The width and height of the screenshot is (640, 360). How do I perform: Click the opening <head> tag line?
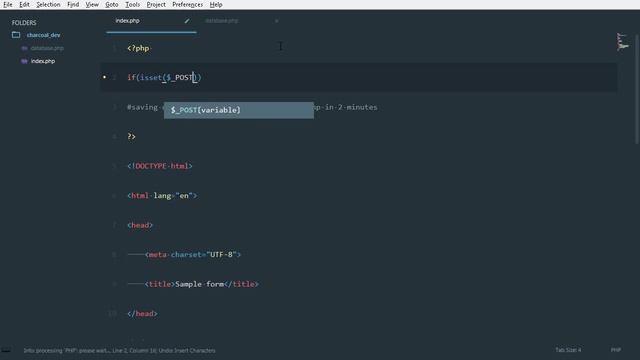coord(140,225)
